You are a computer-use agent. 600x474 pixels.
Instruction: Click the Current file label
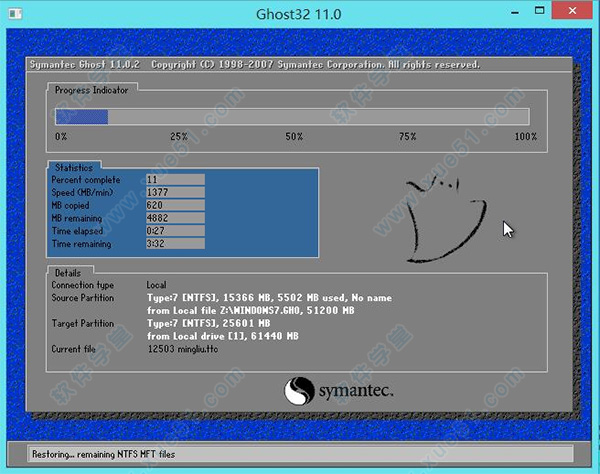pos(73,349)
